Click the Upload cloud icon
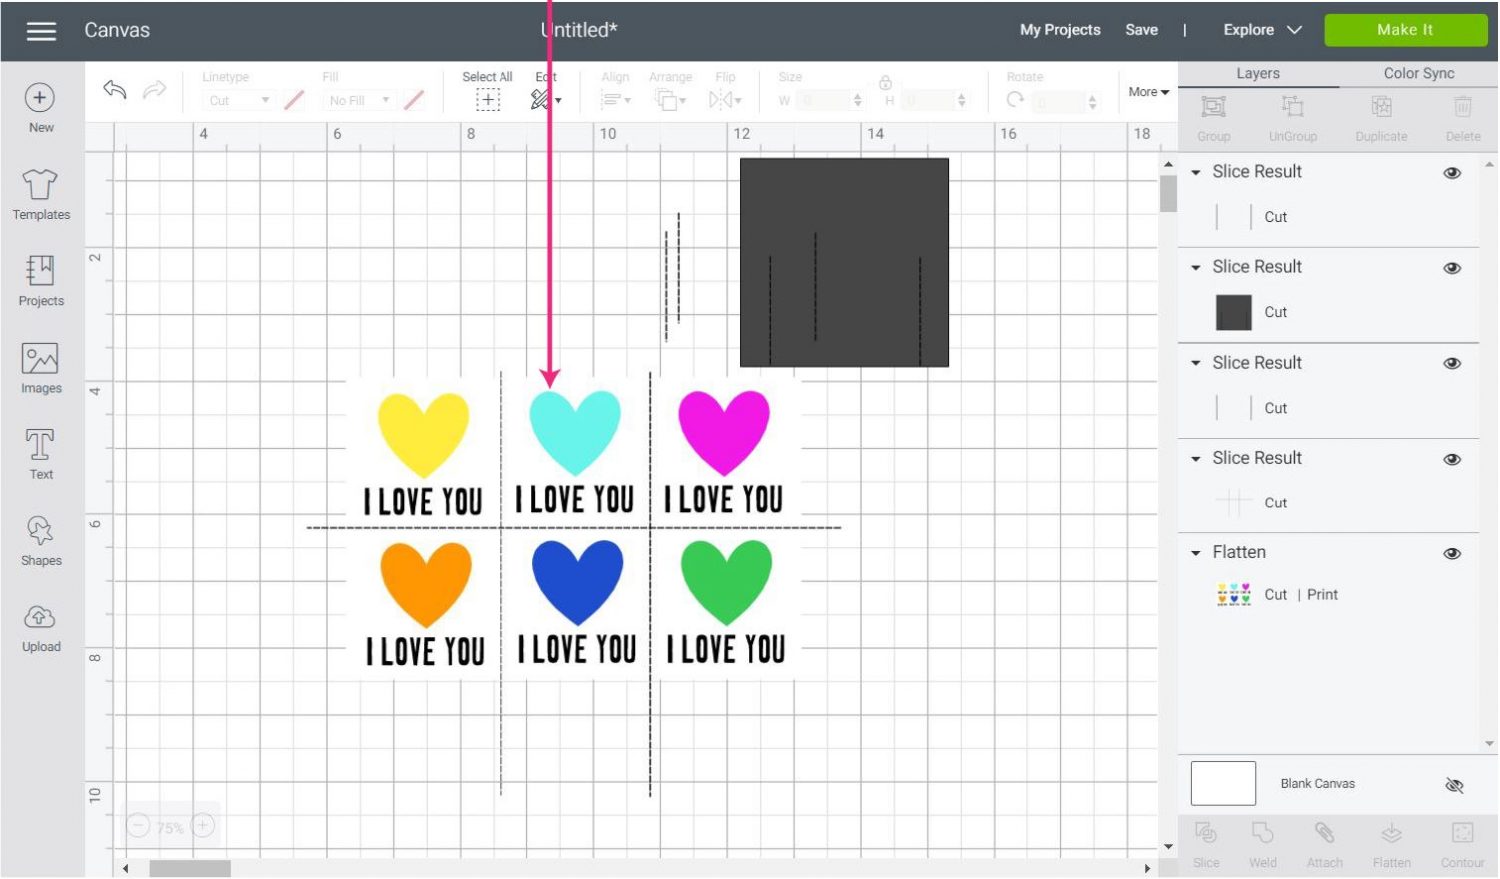The image size is (1500, 879). click(x=40, y=617)
